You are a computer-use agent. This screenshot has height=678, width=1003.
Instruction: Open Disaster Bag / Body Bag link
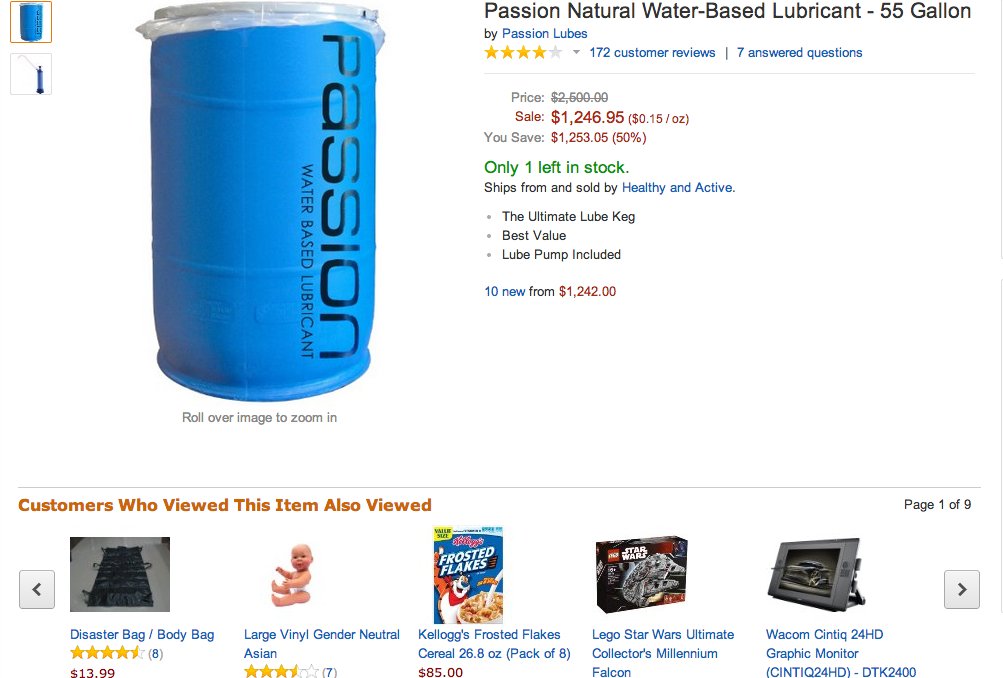142,635
